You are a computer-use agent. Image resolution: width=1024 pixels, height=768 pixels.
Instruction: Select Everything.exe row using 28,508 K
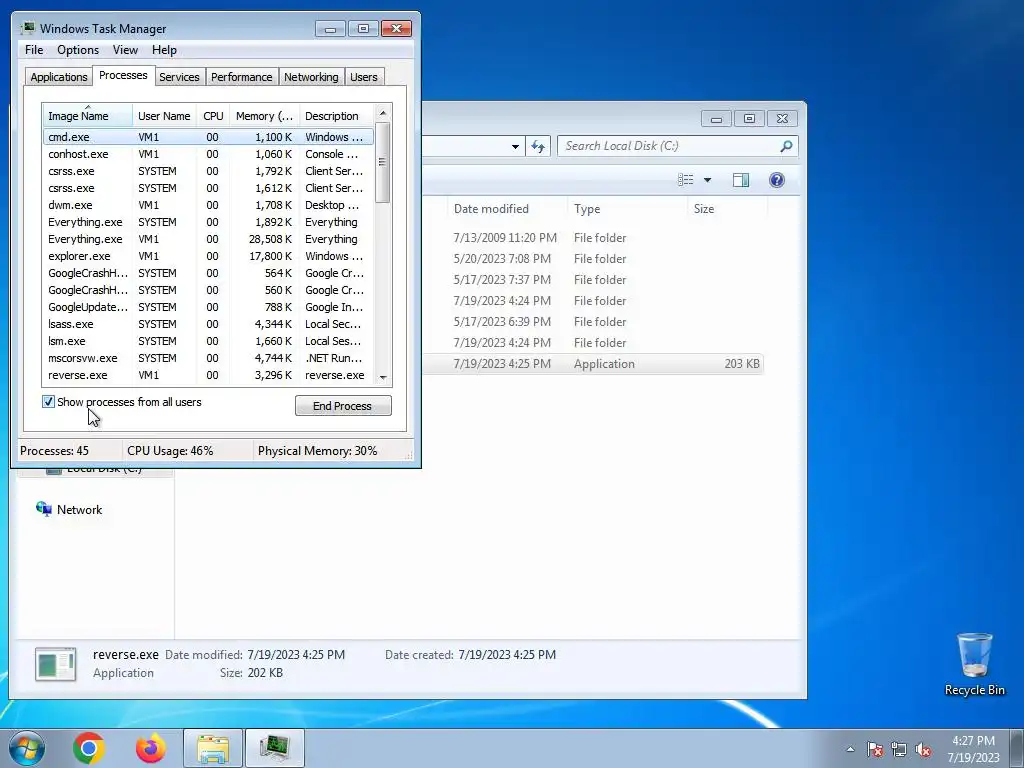tap(208, 239)
